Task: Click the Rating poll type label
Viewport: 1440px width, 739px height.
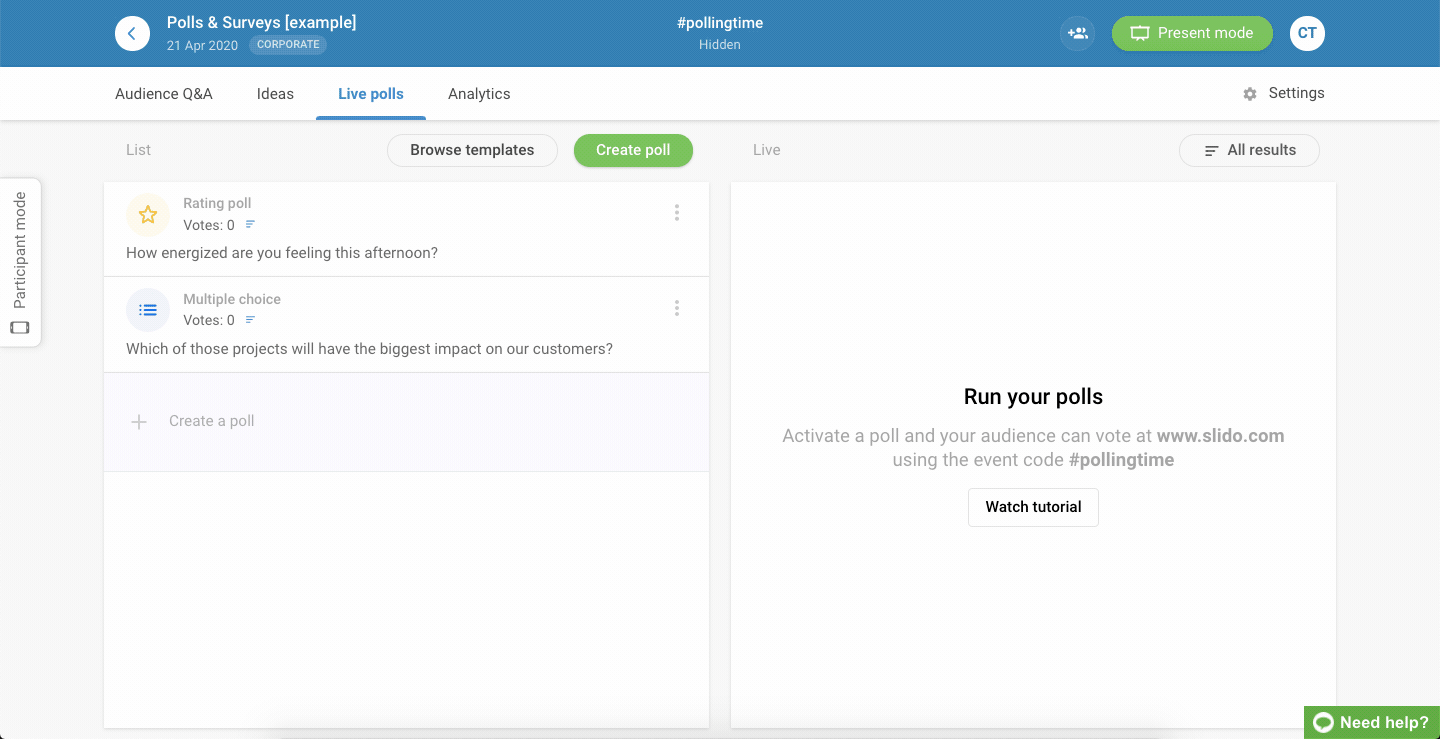Action: point(217,203)
